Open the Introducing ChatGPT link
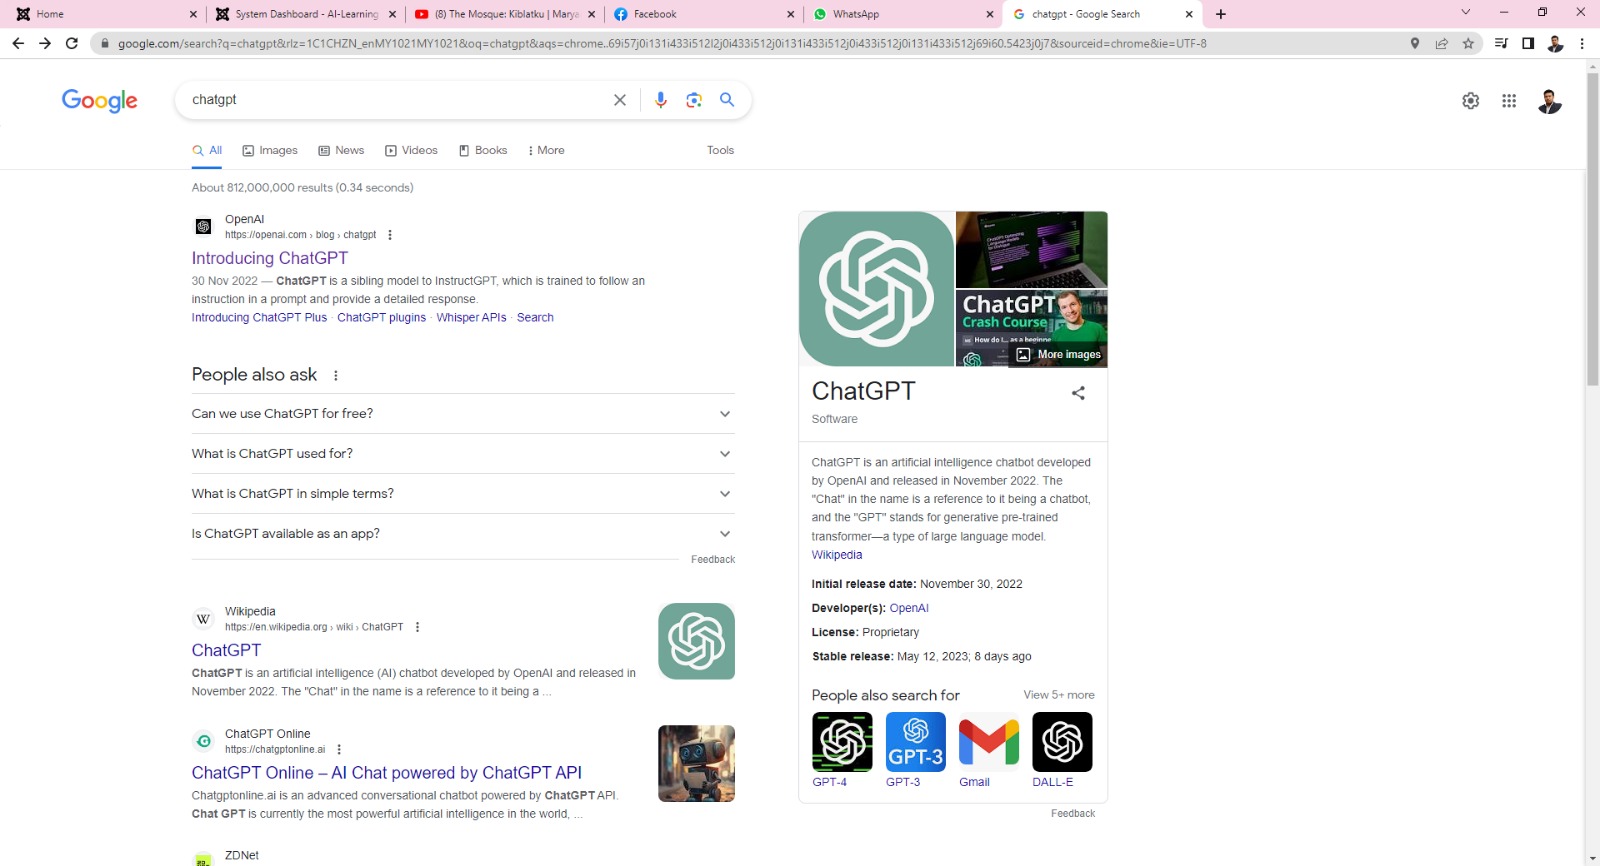The image size is (1600, 866). (x=270, y=258)
